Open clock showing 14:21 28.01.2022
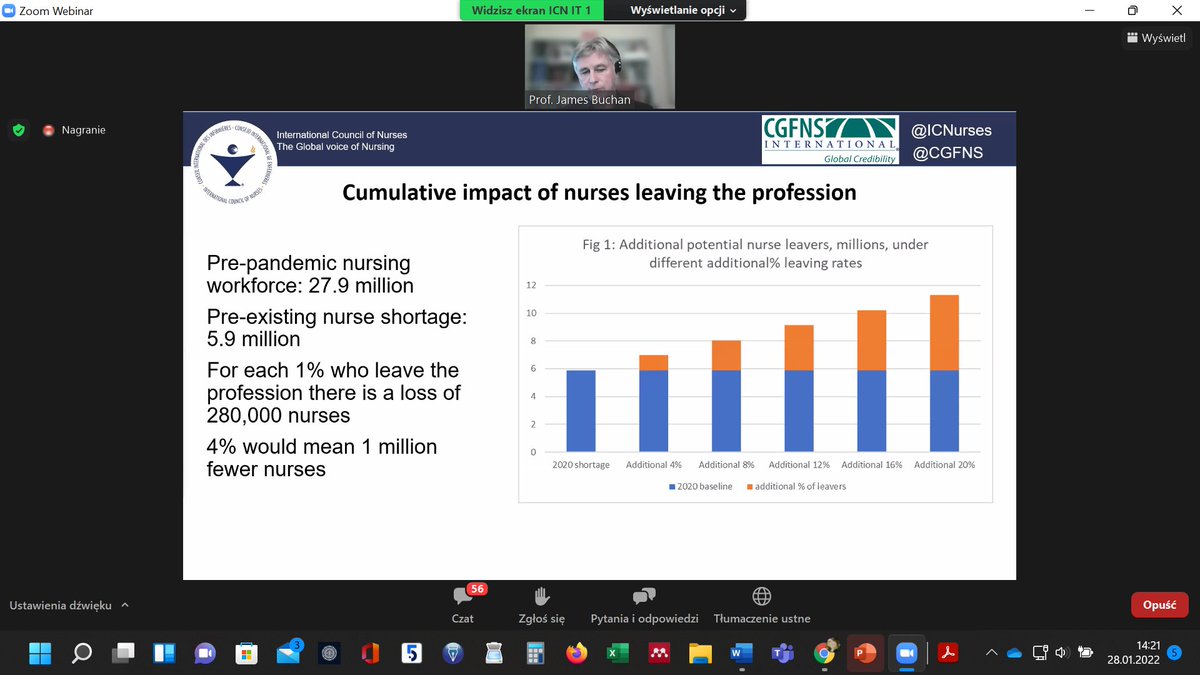This screenshot has height=675, width=1200. [1136, 653]
